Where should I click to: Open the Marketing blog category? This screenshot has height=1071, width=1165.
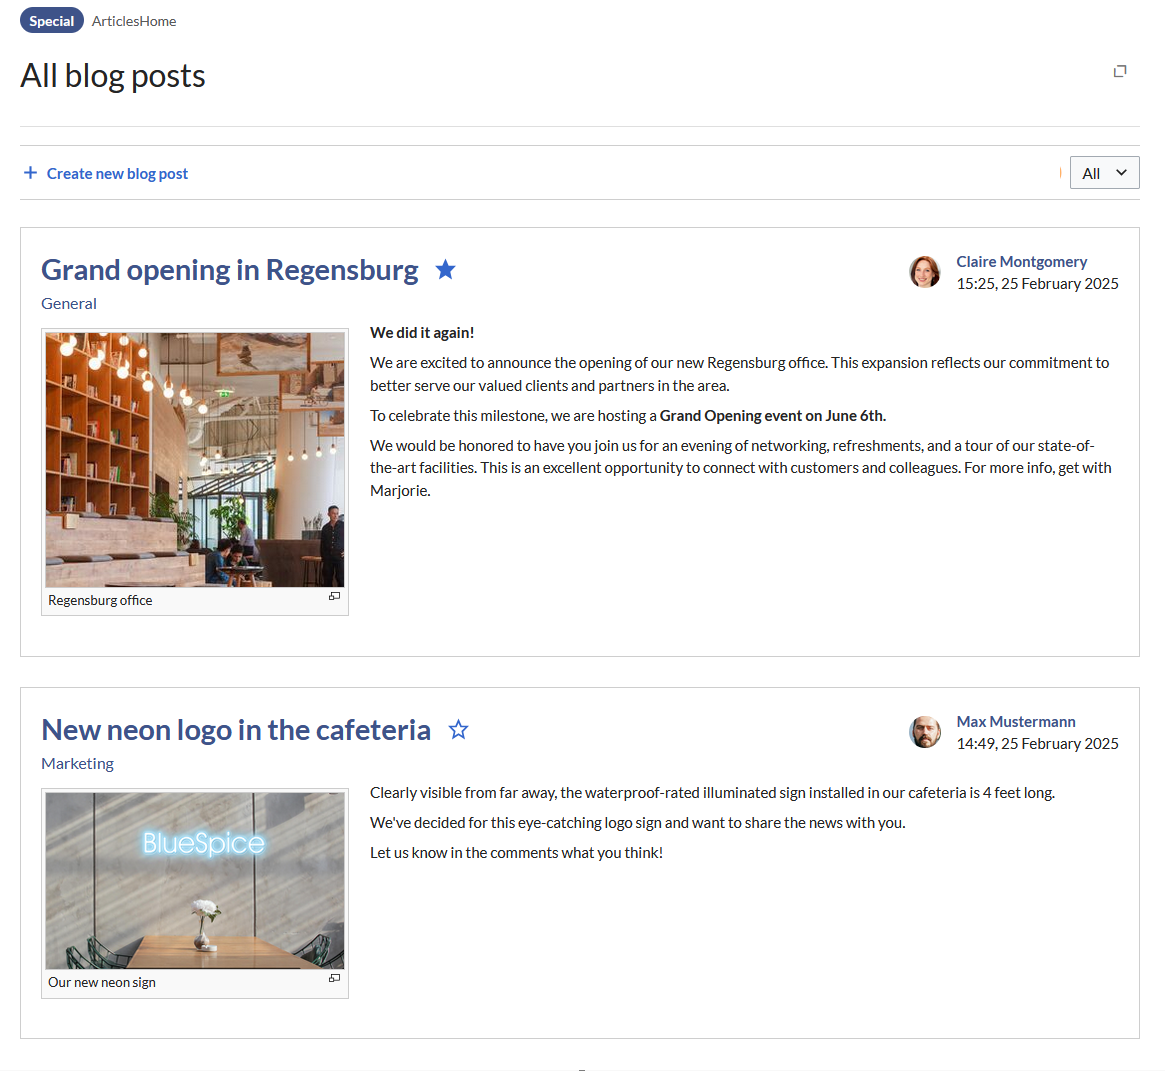tap(77, 764)
